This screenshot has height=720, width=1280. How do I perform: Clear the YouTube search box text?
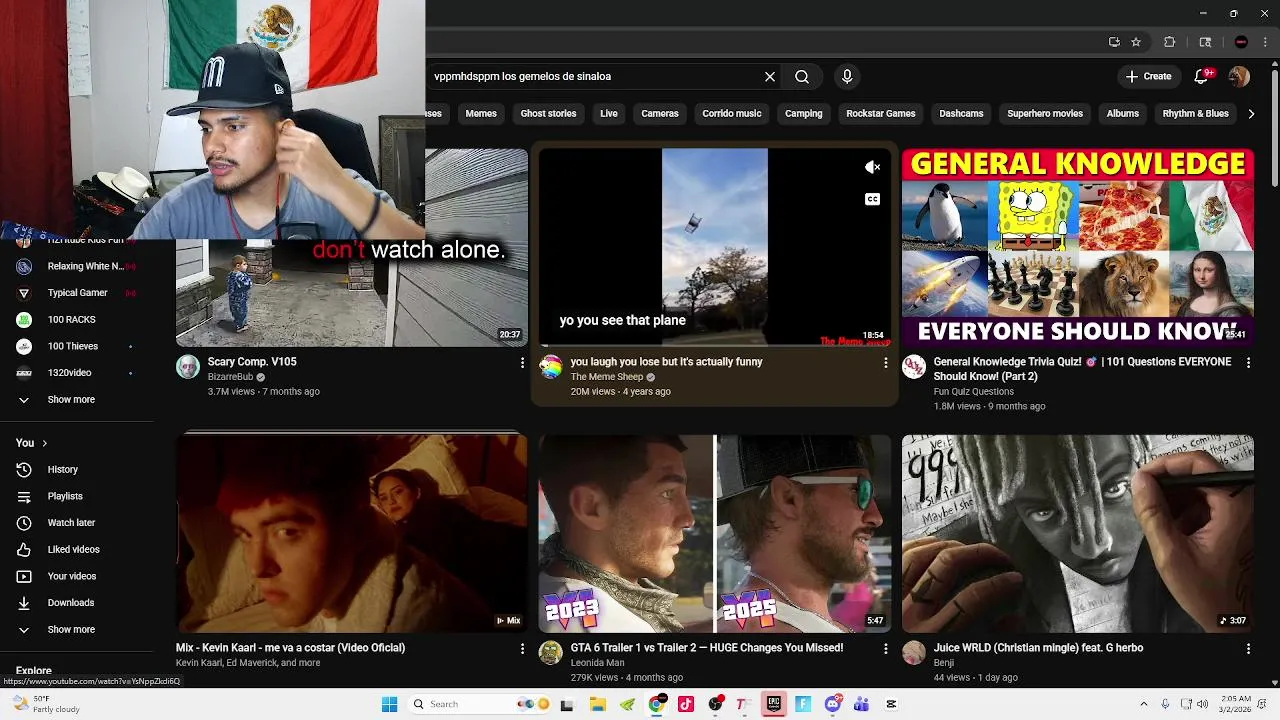click(x=770, y=76)
